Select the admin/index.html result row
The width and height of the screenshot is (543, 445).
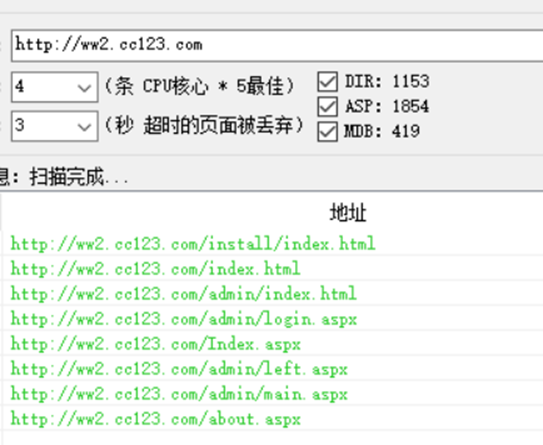click(273, 293)
